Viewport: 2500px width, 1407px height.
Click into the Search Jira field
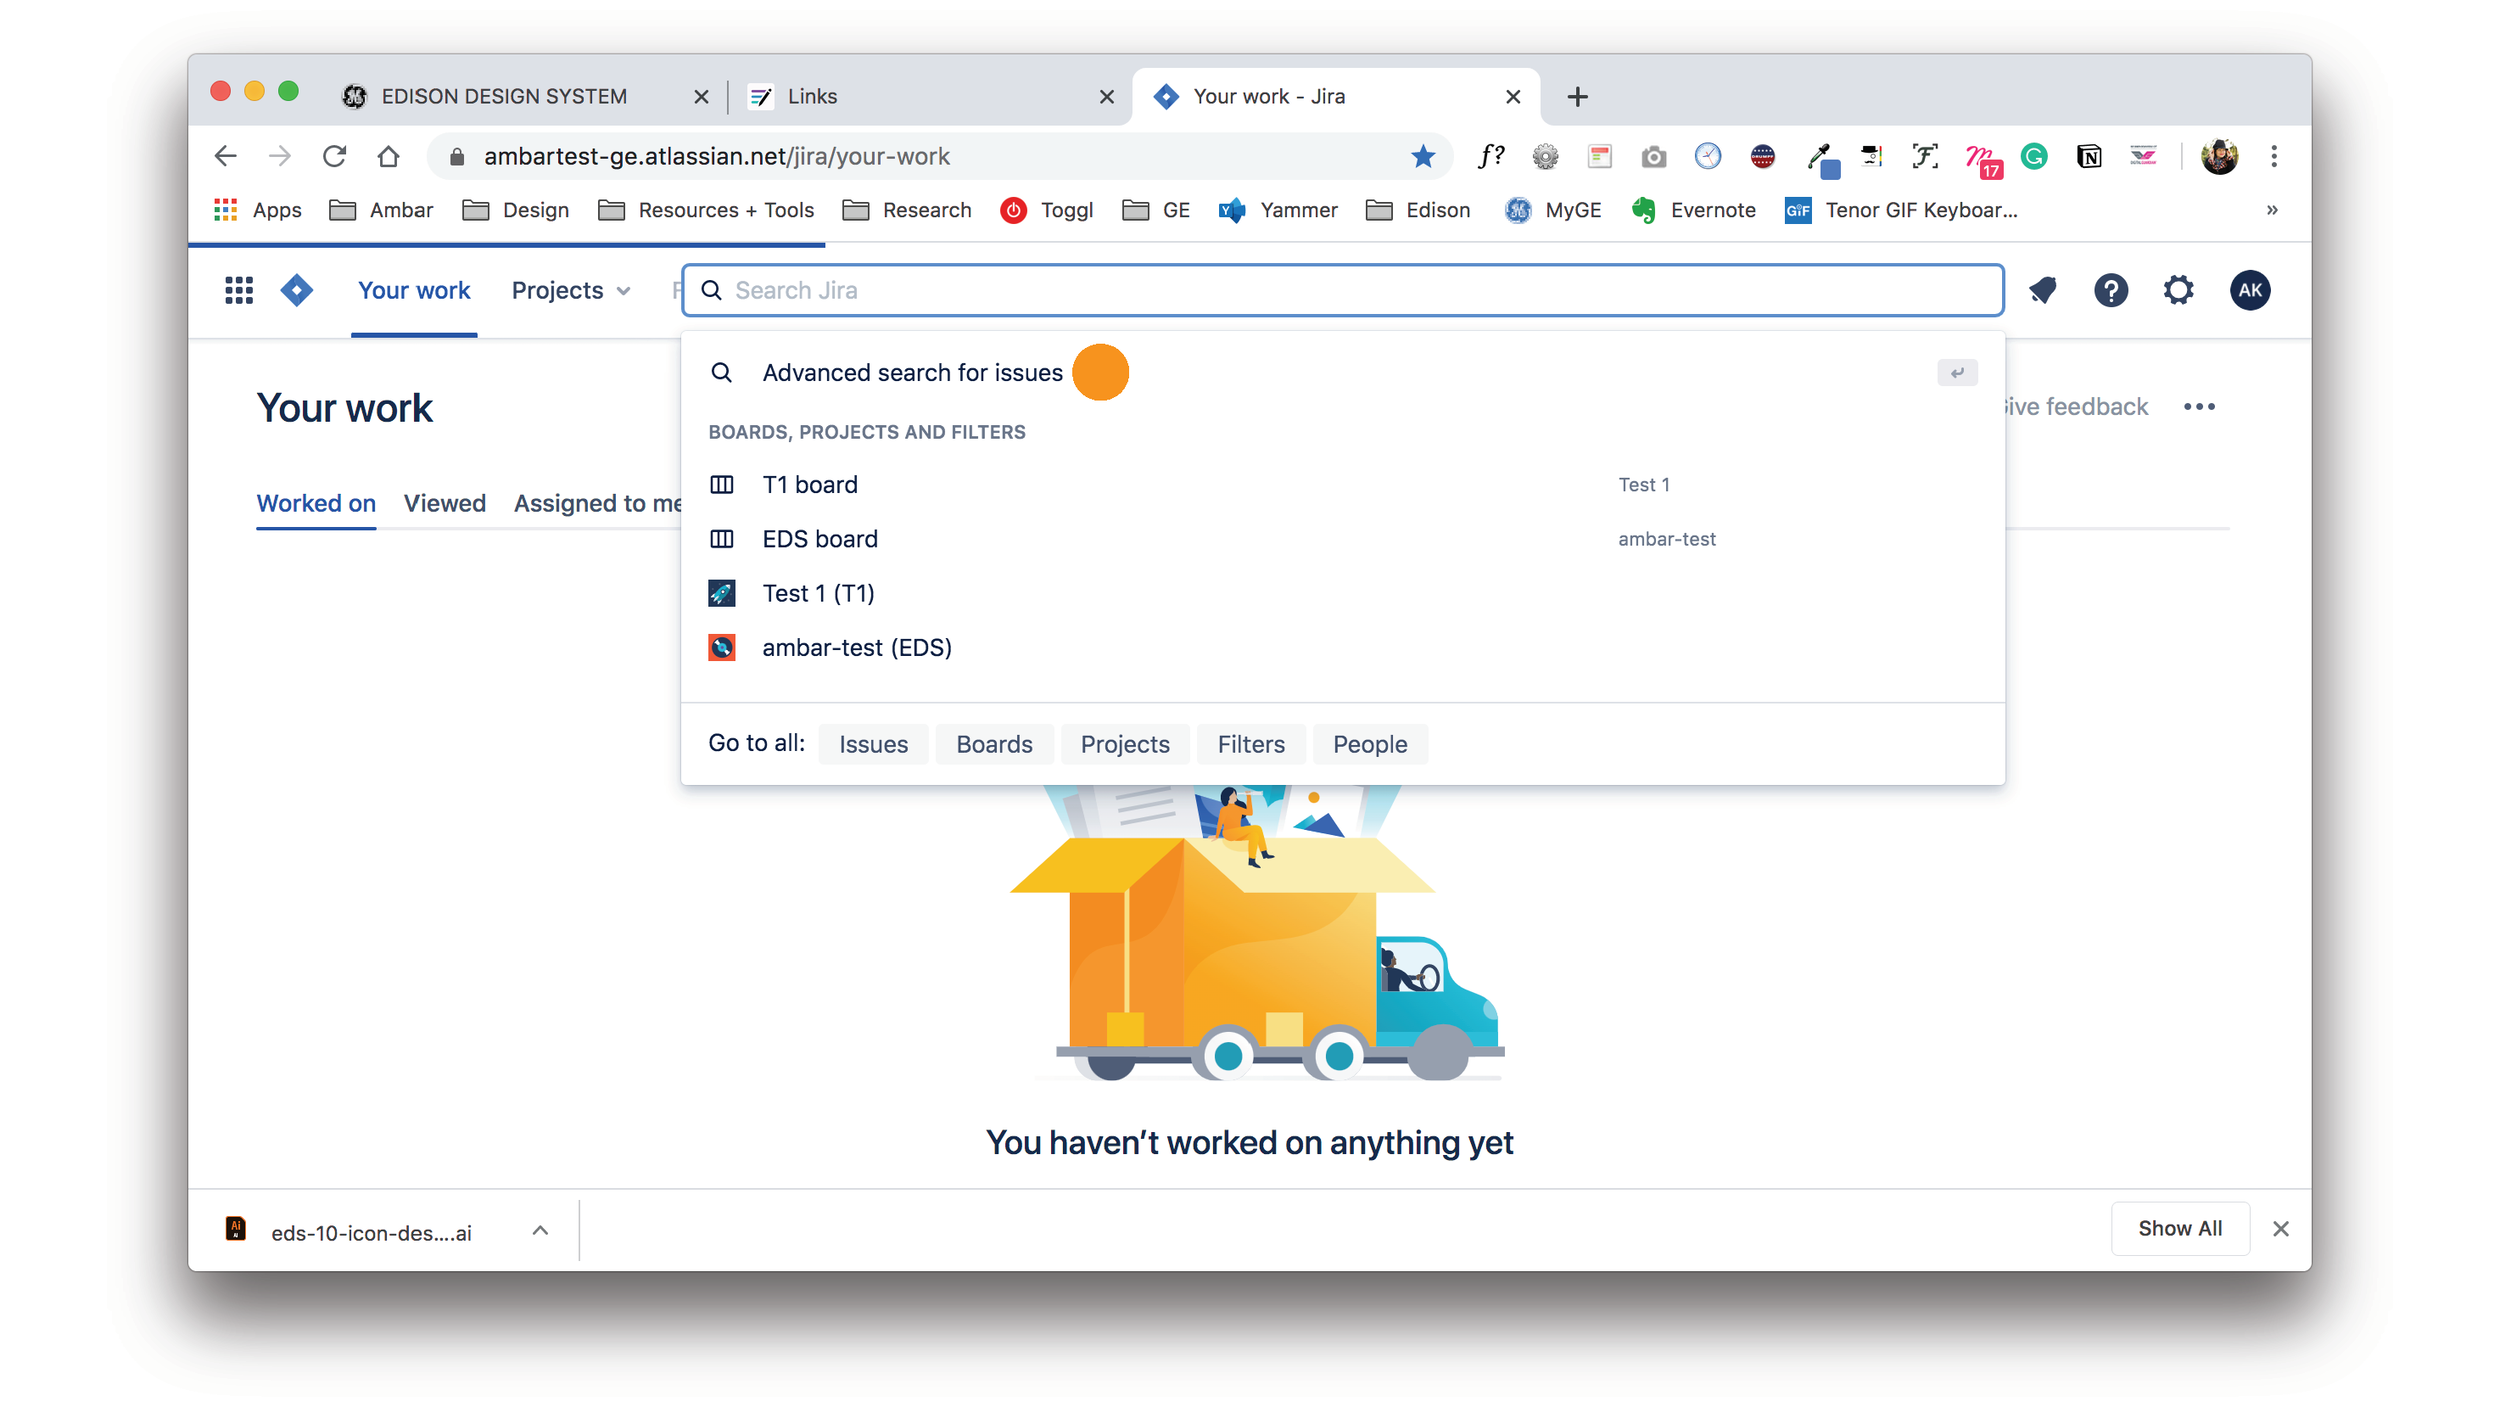coord(1342,290)
